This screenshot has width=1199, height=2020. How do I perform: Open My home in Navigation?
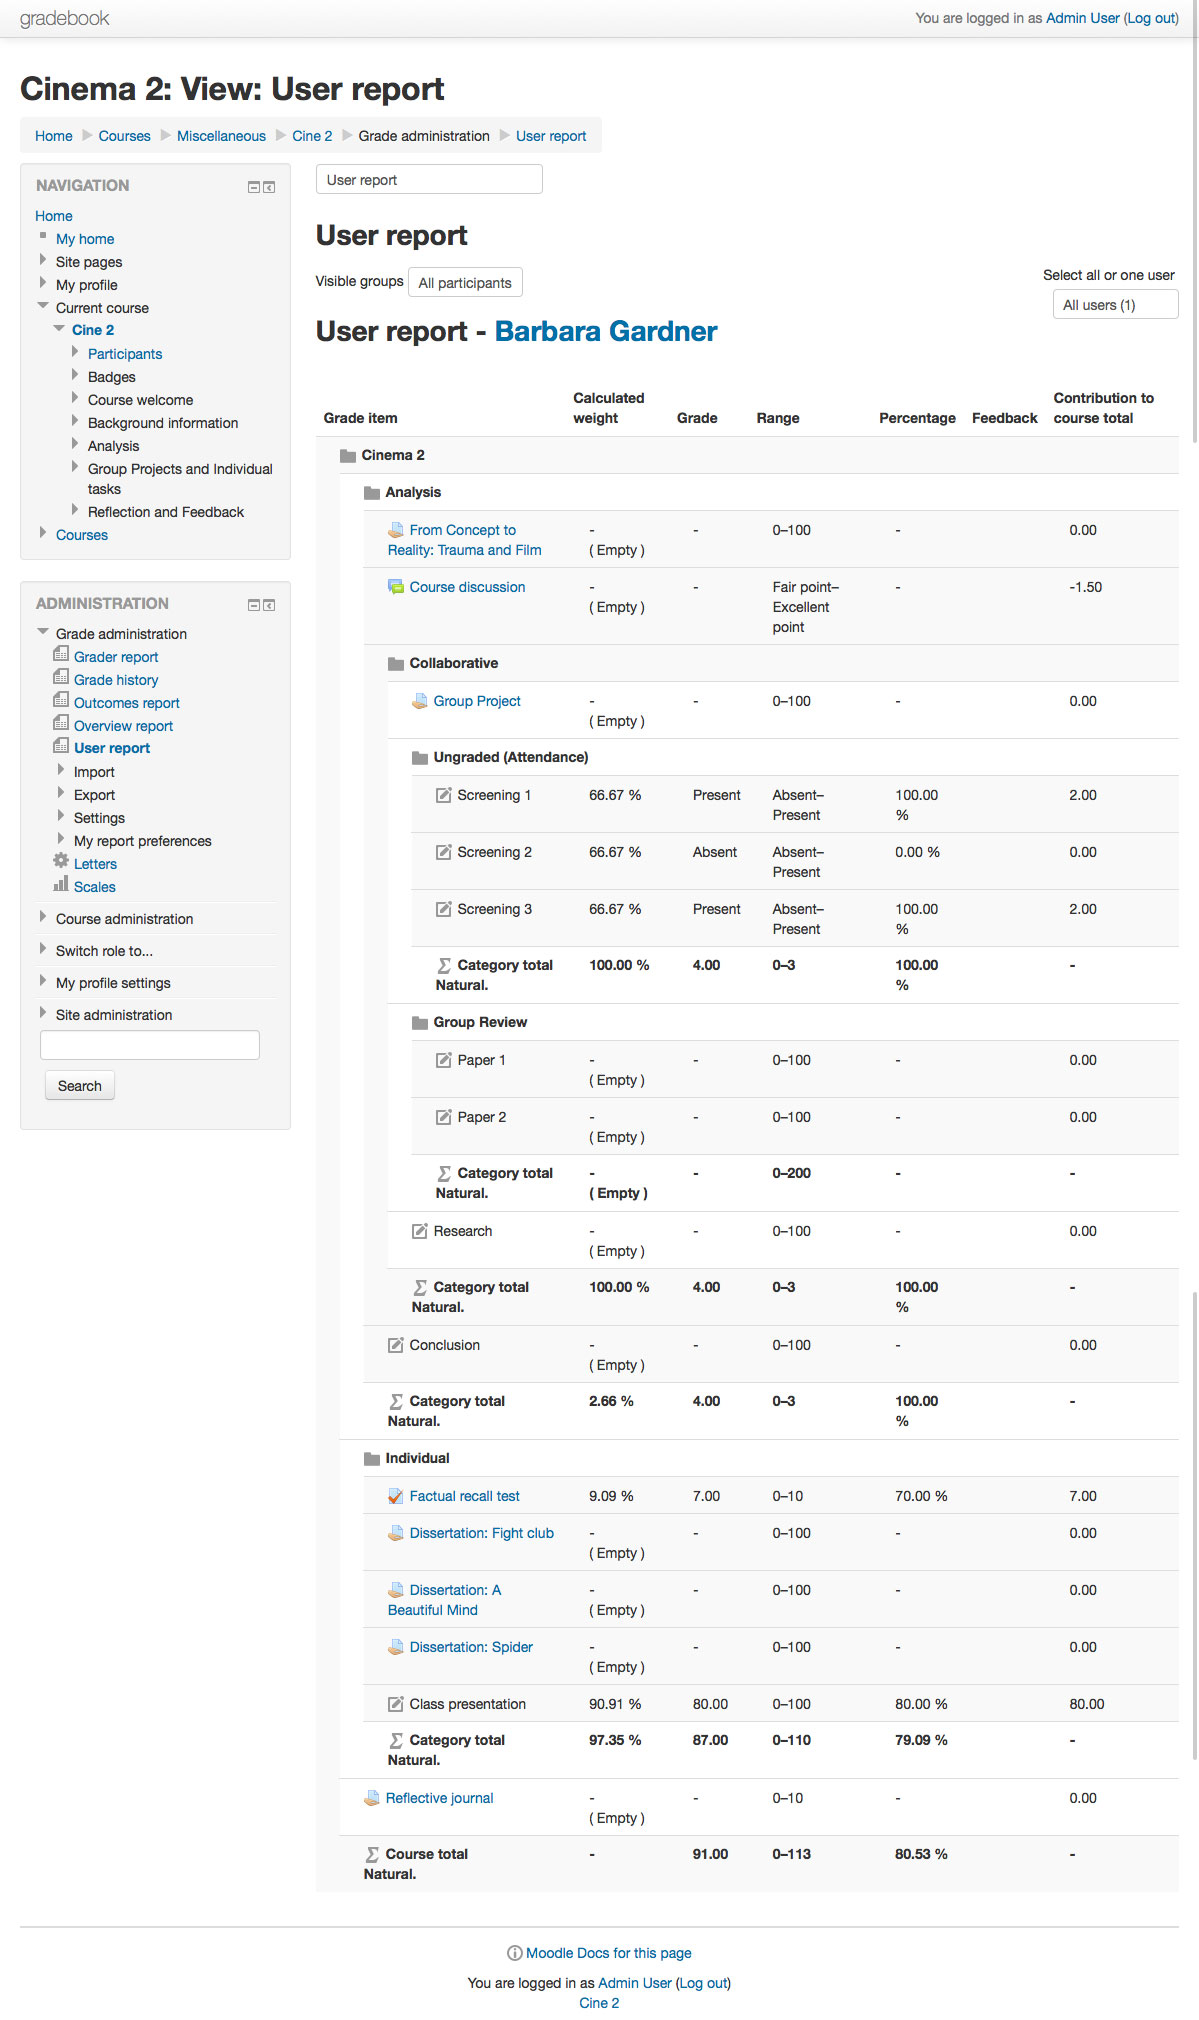(x=85, y=239)
